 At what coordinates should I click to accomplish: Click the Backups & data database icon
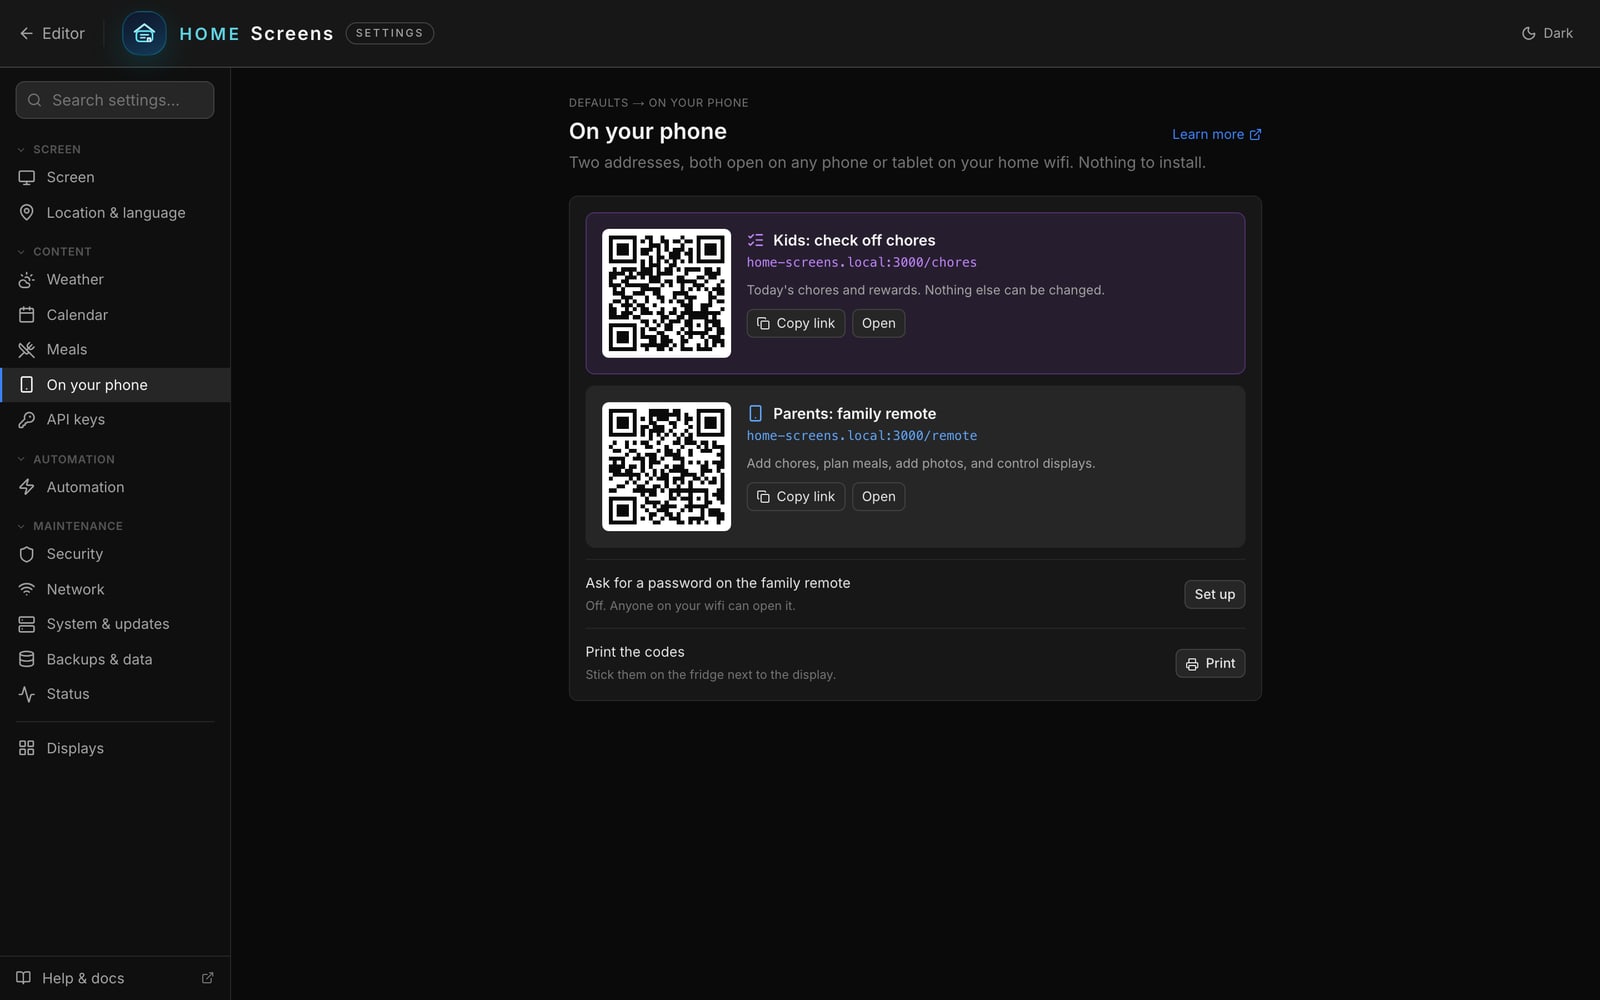click(x=27, y=659)
